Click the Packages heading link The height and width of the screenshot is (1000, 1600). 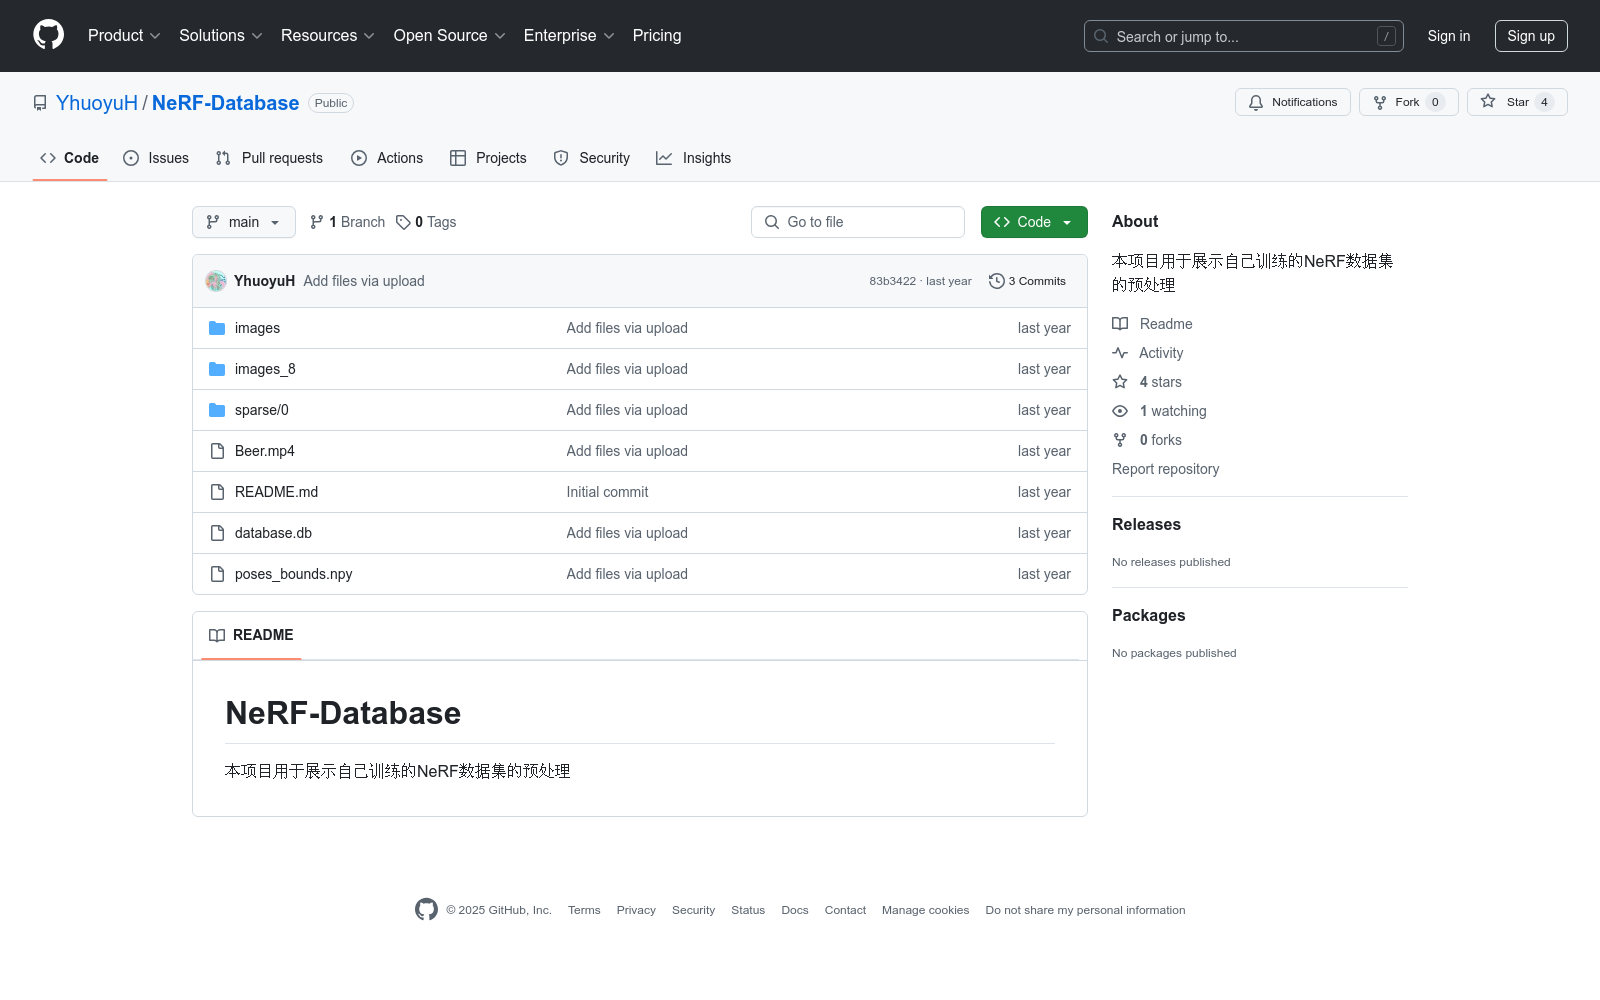[x=1148, y=615]
